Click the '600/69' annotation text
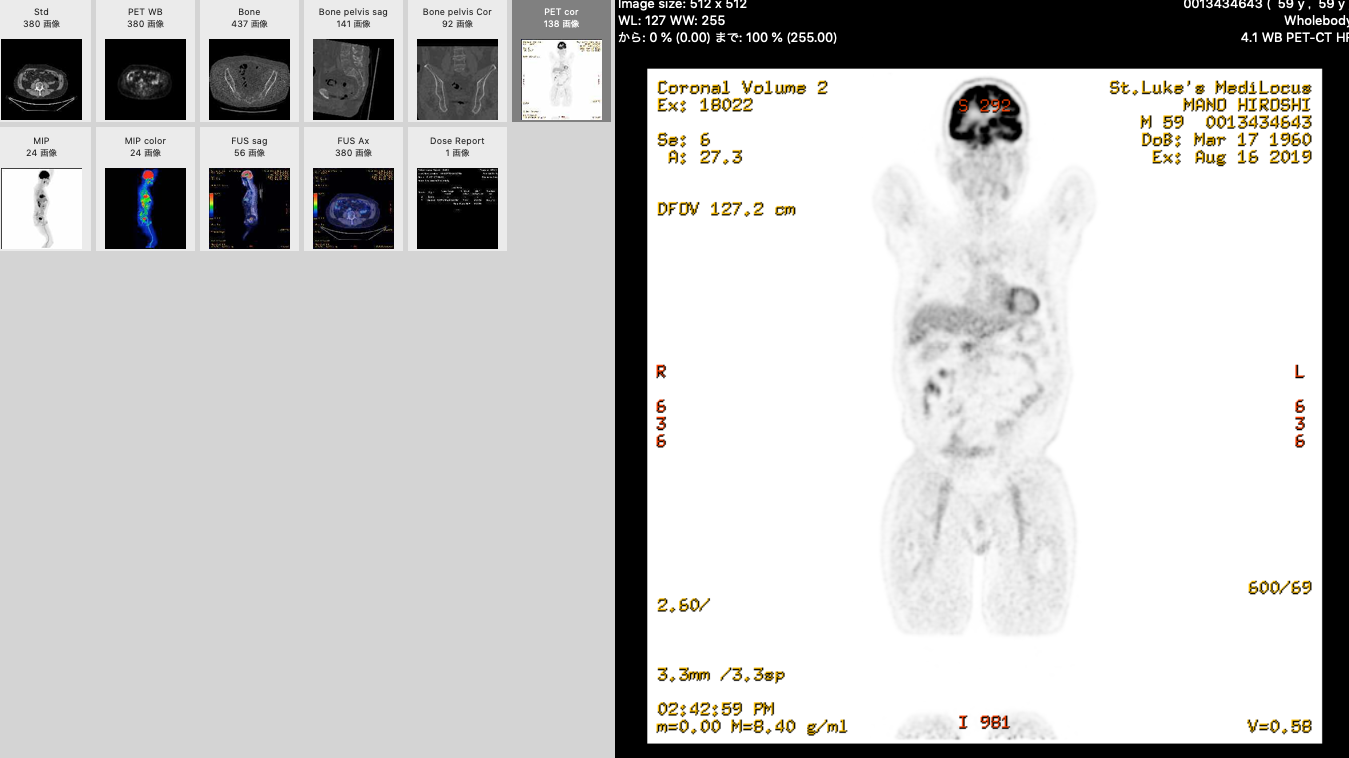Image resolution: width=1349 pixels, height=758 pixels. [x=1279, y=588]
